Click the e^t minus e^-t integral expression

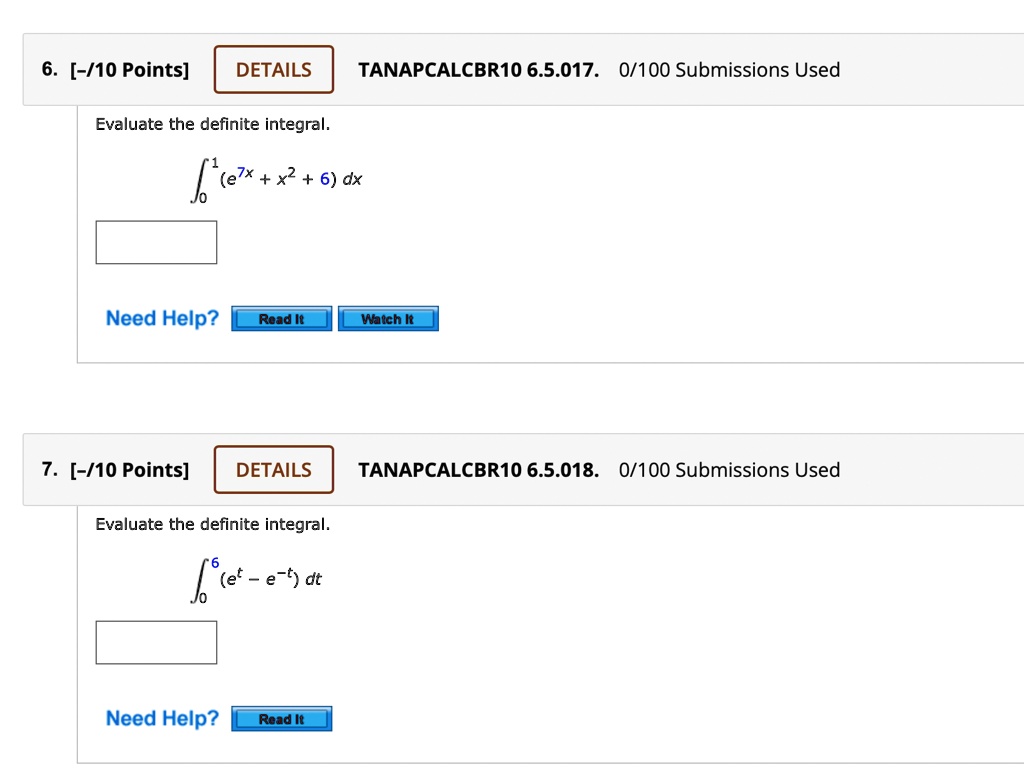pyautogui.click(x=256, y=579)
